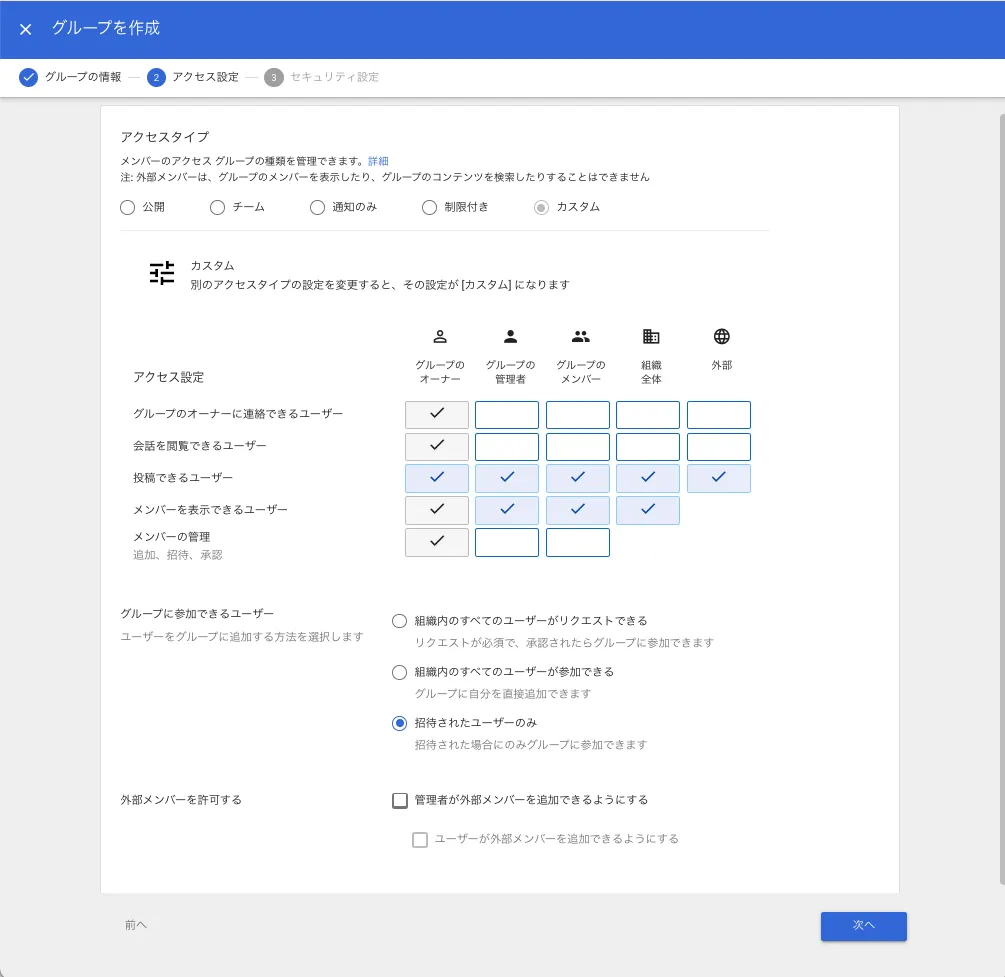The image size is (1005, 977).
Task: Allow entire organization to view conversations
Action: pyautogui.click(x=648, y=447)
